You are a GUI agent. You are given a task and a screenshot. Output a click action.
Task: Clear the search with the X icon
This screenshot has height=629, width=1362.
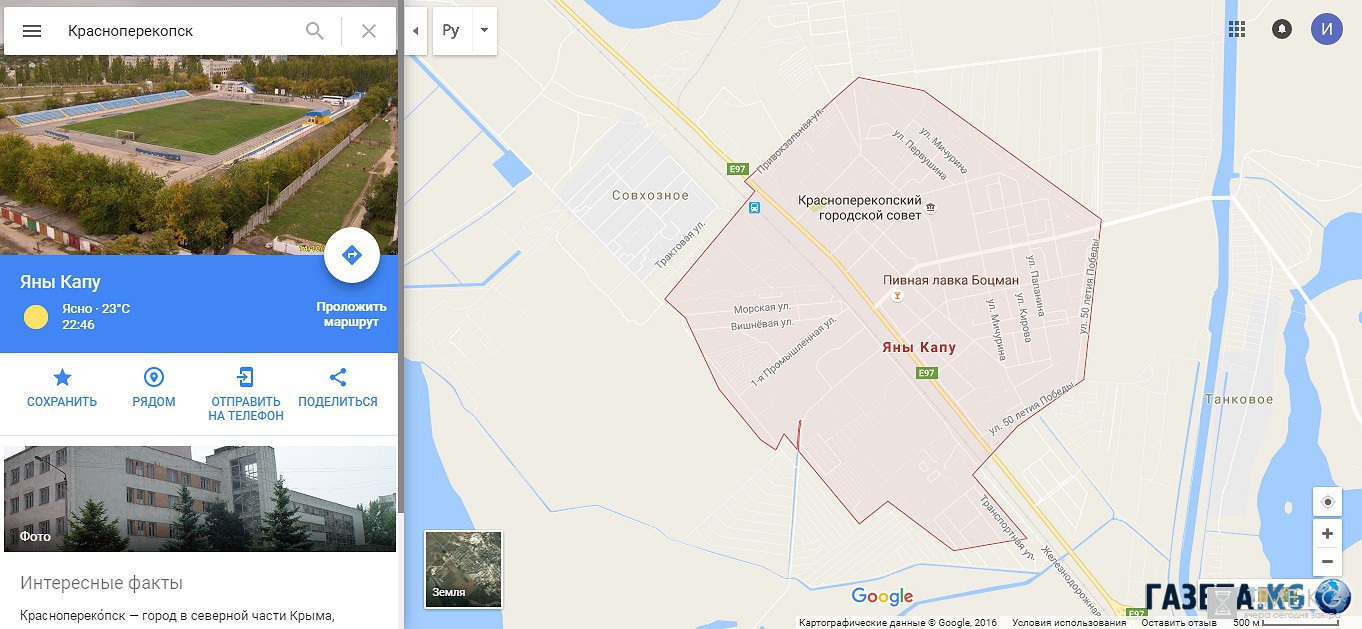click(369, 31)
